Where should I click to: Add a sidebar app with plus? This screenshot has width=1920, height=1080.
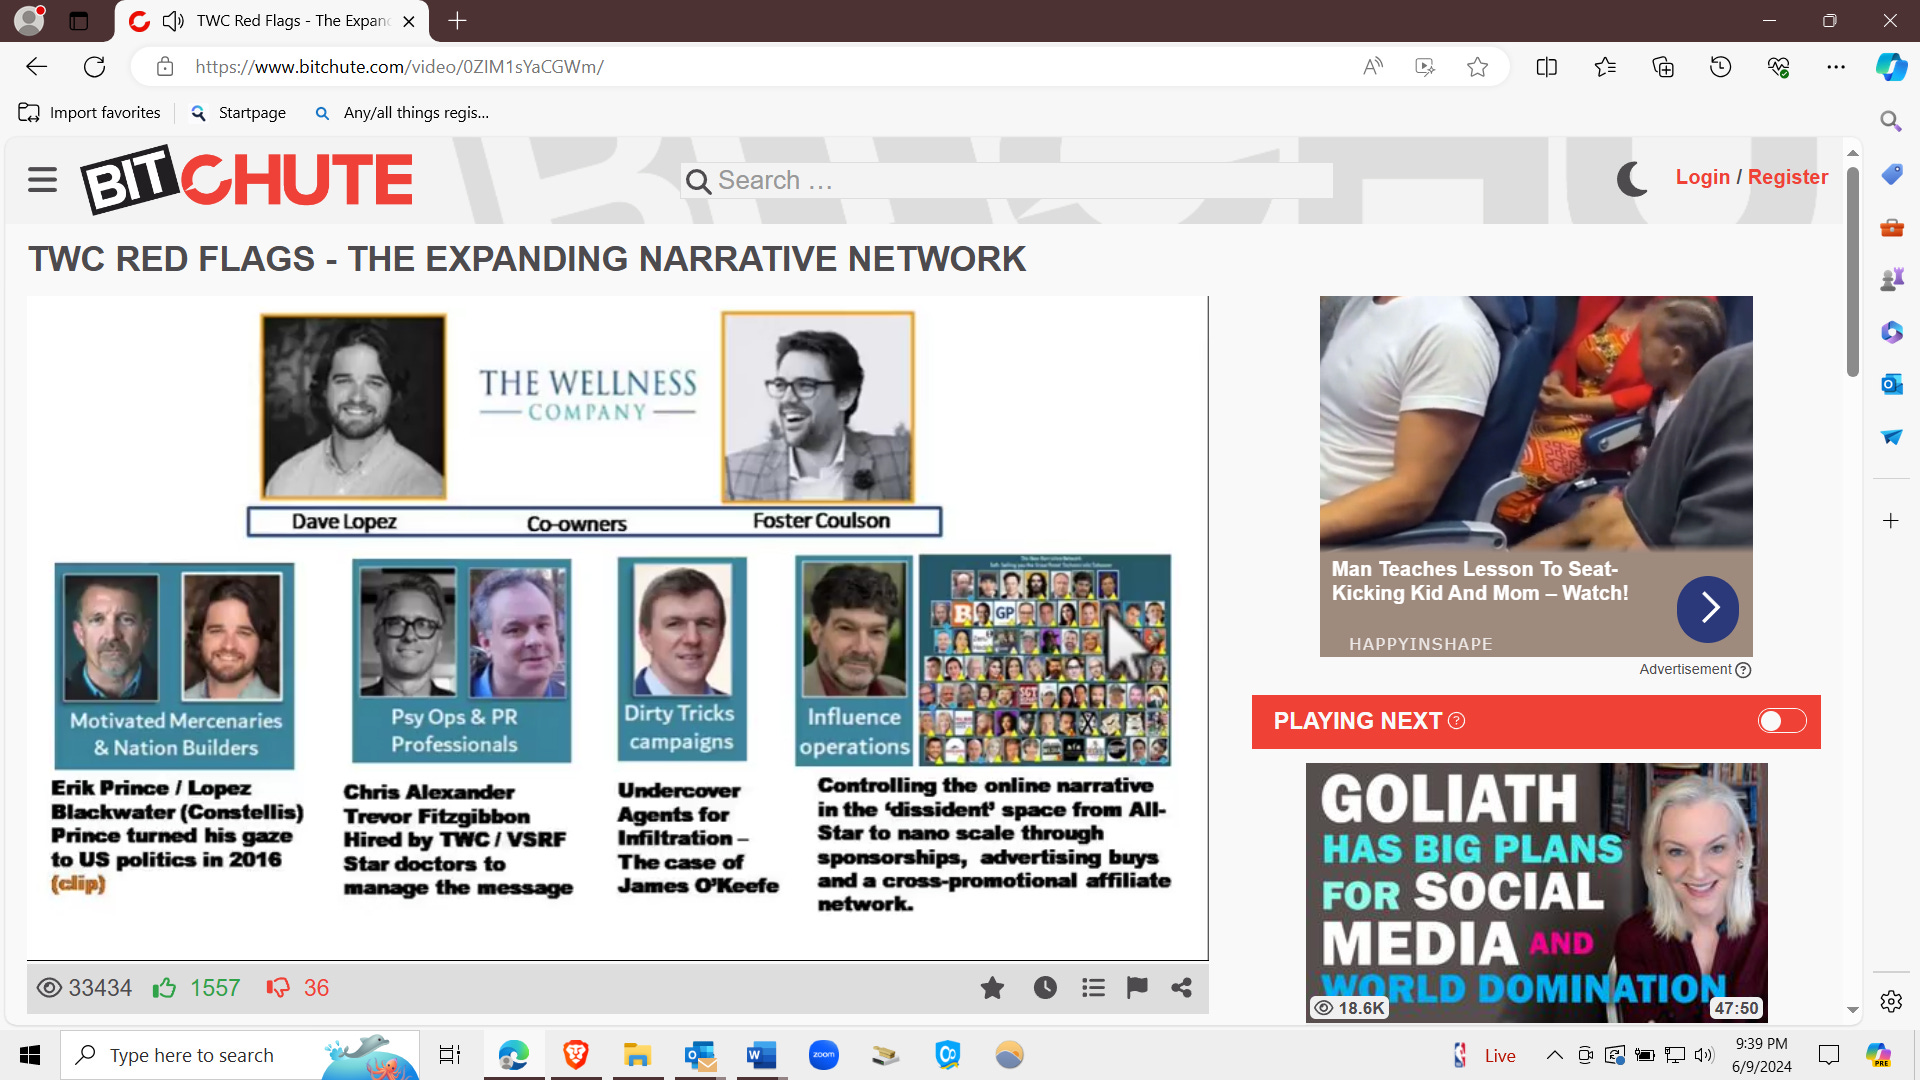(x=1890, y=521)
